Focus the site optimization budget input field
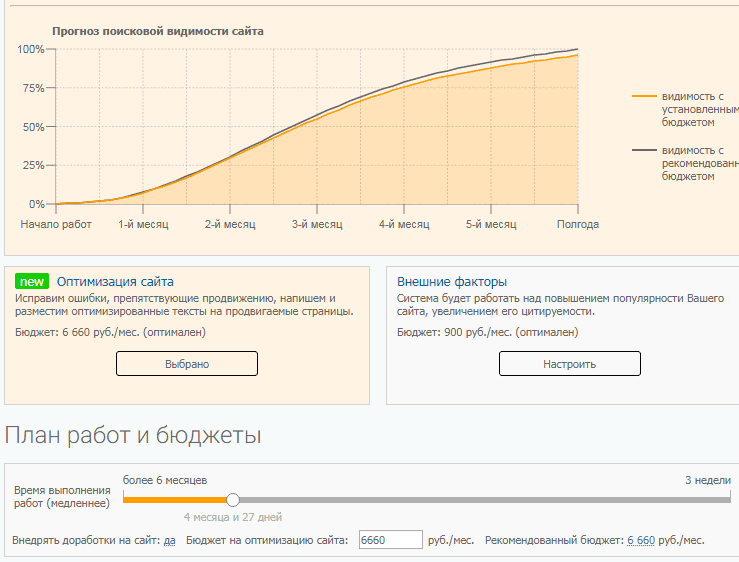The height and width of the screenshot is (562, 739). point(391,540)
